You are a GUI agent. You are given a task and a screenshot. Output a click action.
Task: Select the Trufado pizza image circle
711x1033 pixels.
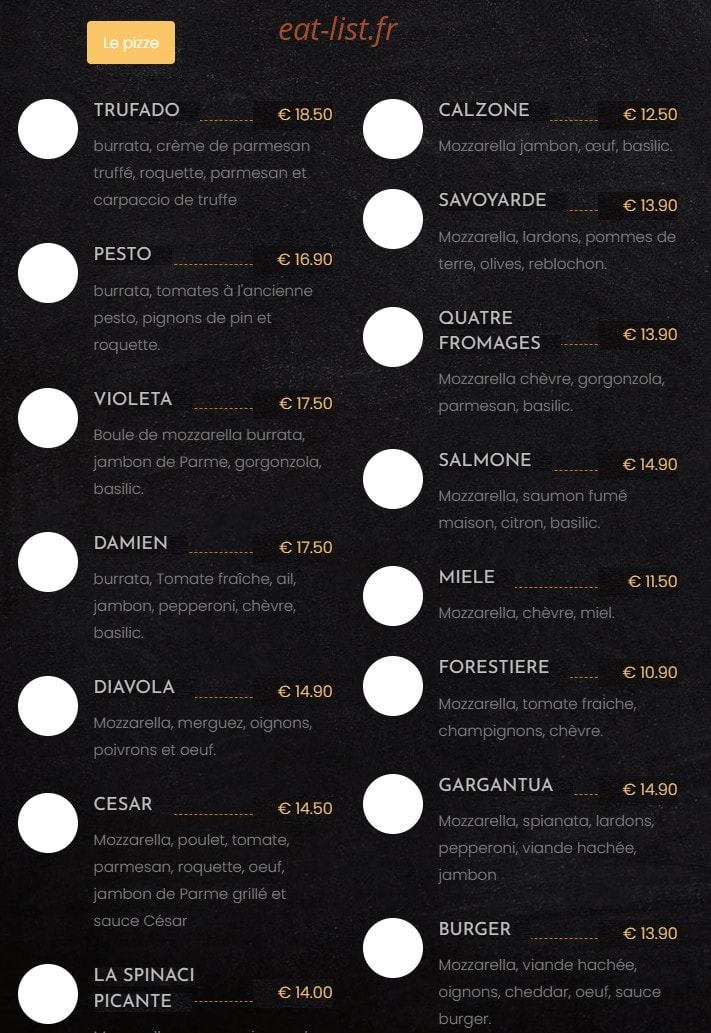pyautogui.click(x=47, y=129)
